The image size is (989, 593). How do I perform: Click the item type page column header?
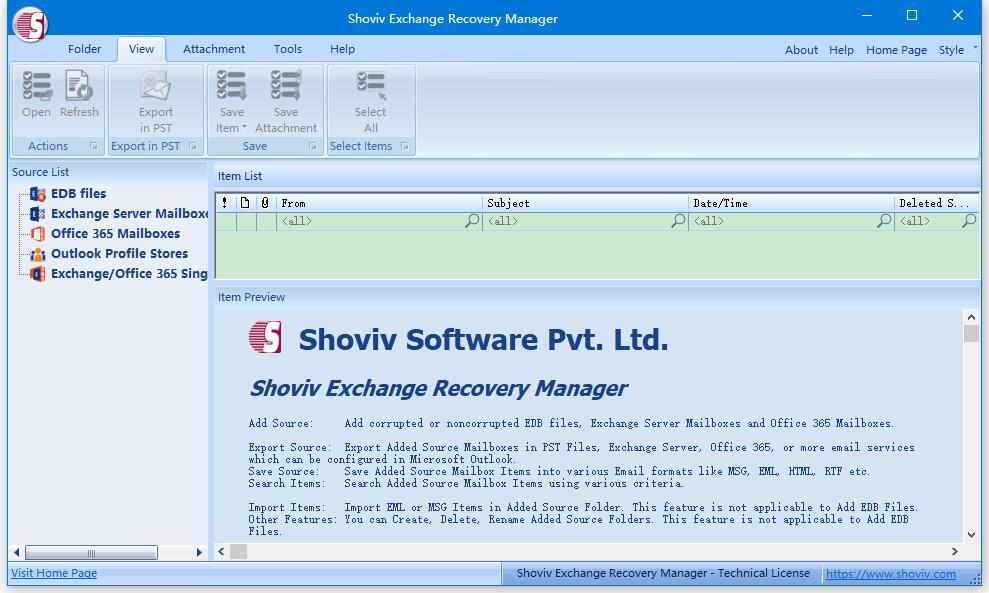[245, 203]
